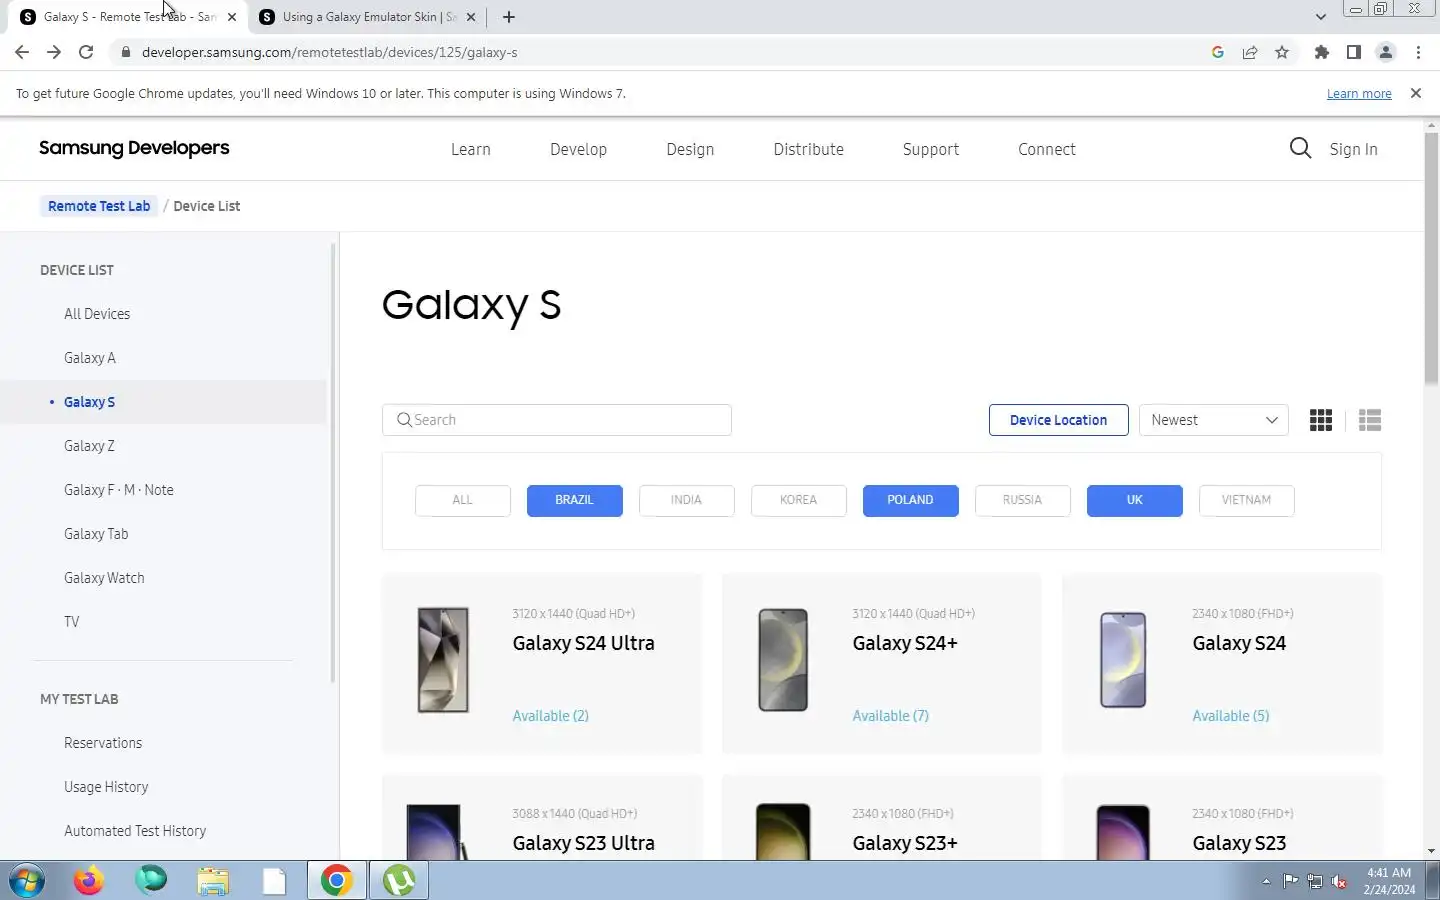Open the Connect menu

[x=1047, y=149]
